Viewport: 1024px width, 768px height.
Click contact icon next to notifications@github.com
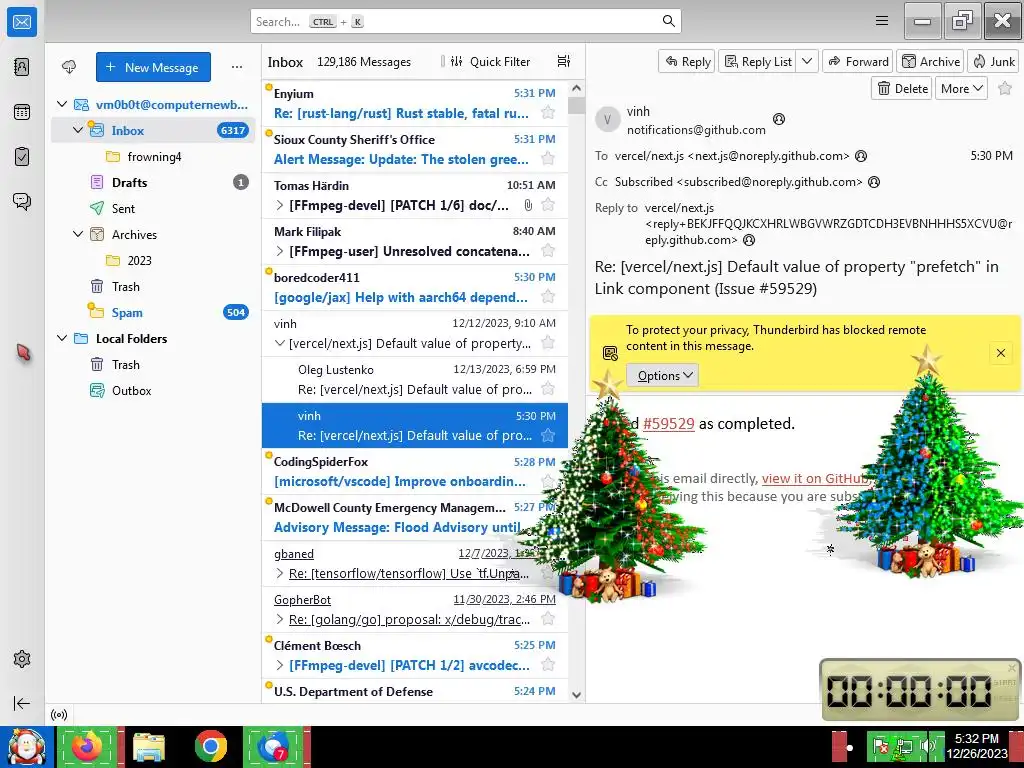pyautogui.click(x=778, y=119)
